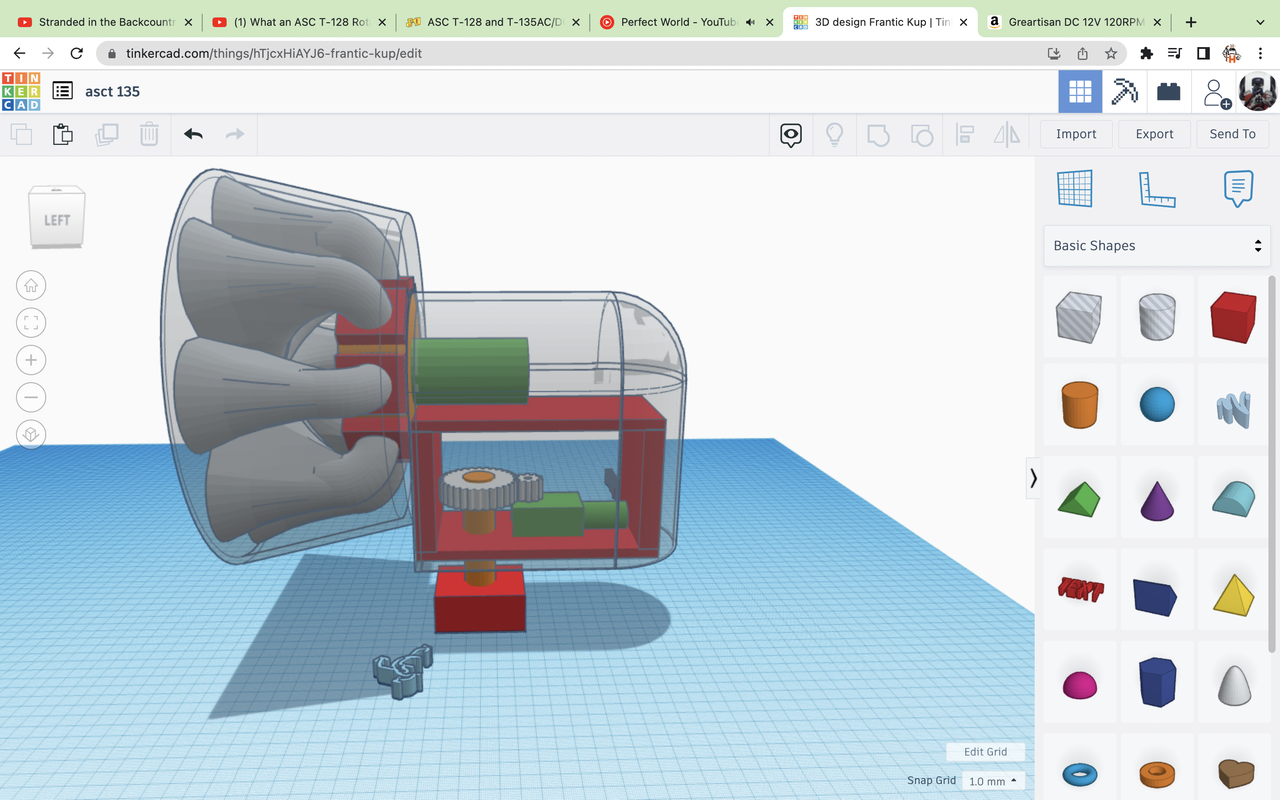Open the designs list icon
Screen dimensions: 1280x800
click(62, 91)
